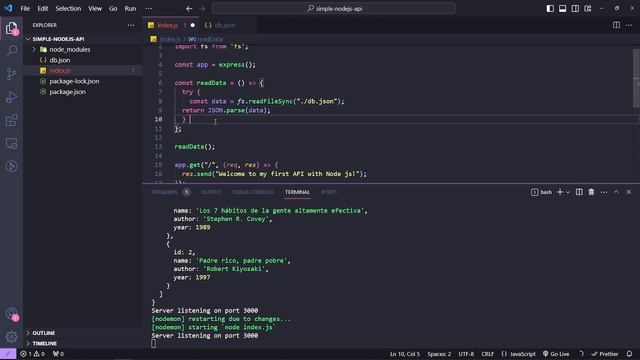Change line ending via CRLF status item

point(487,354)
